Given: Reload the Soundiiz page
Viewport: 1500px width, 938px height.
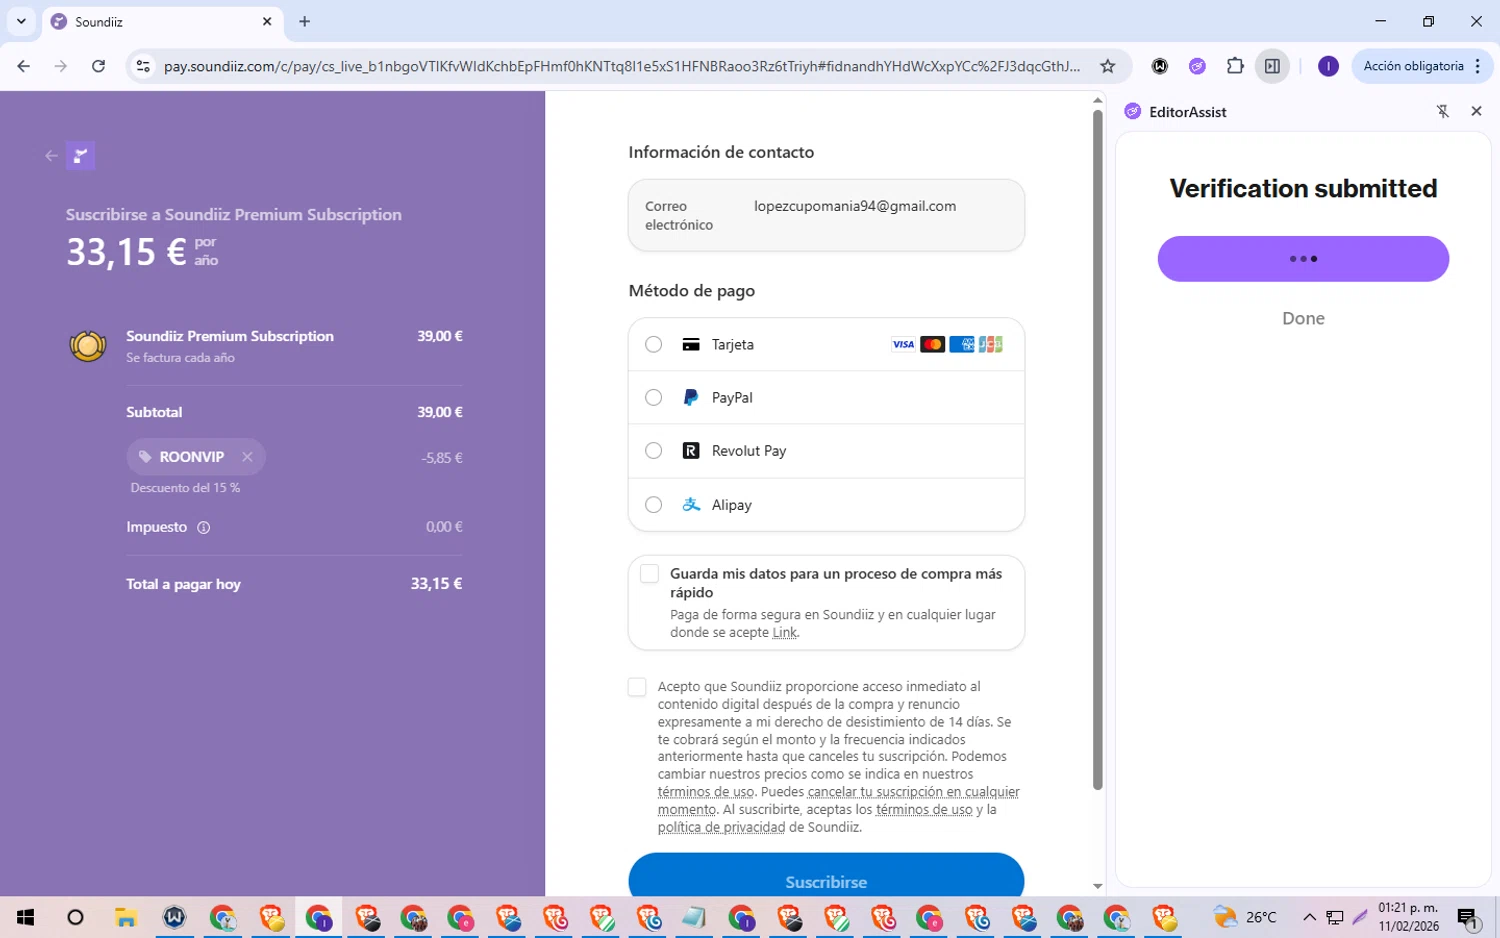Looking at the screenshot, I should [98, 66].
